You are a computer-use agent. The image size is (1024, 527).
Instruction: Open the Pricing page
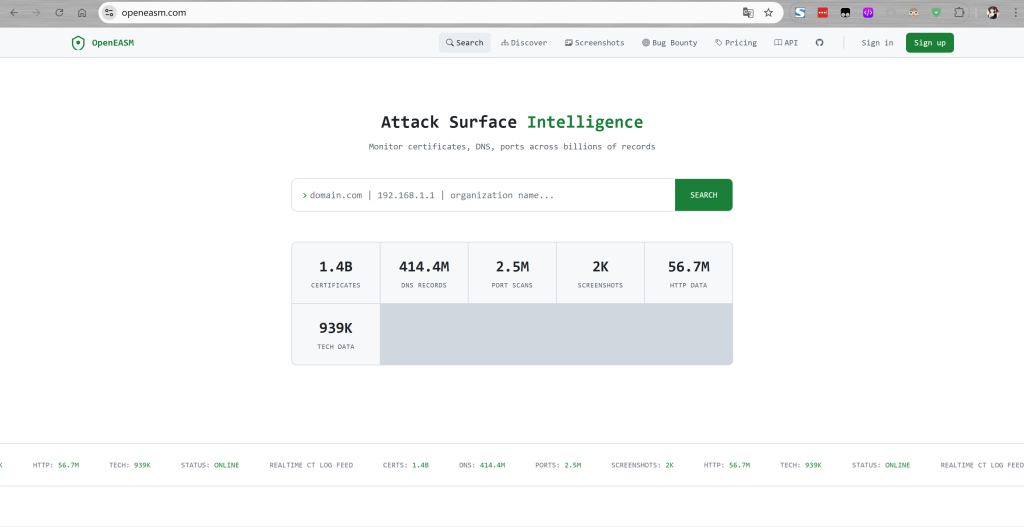736,43
